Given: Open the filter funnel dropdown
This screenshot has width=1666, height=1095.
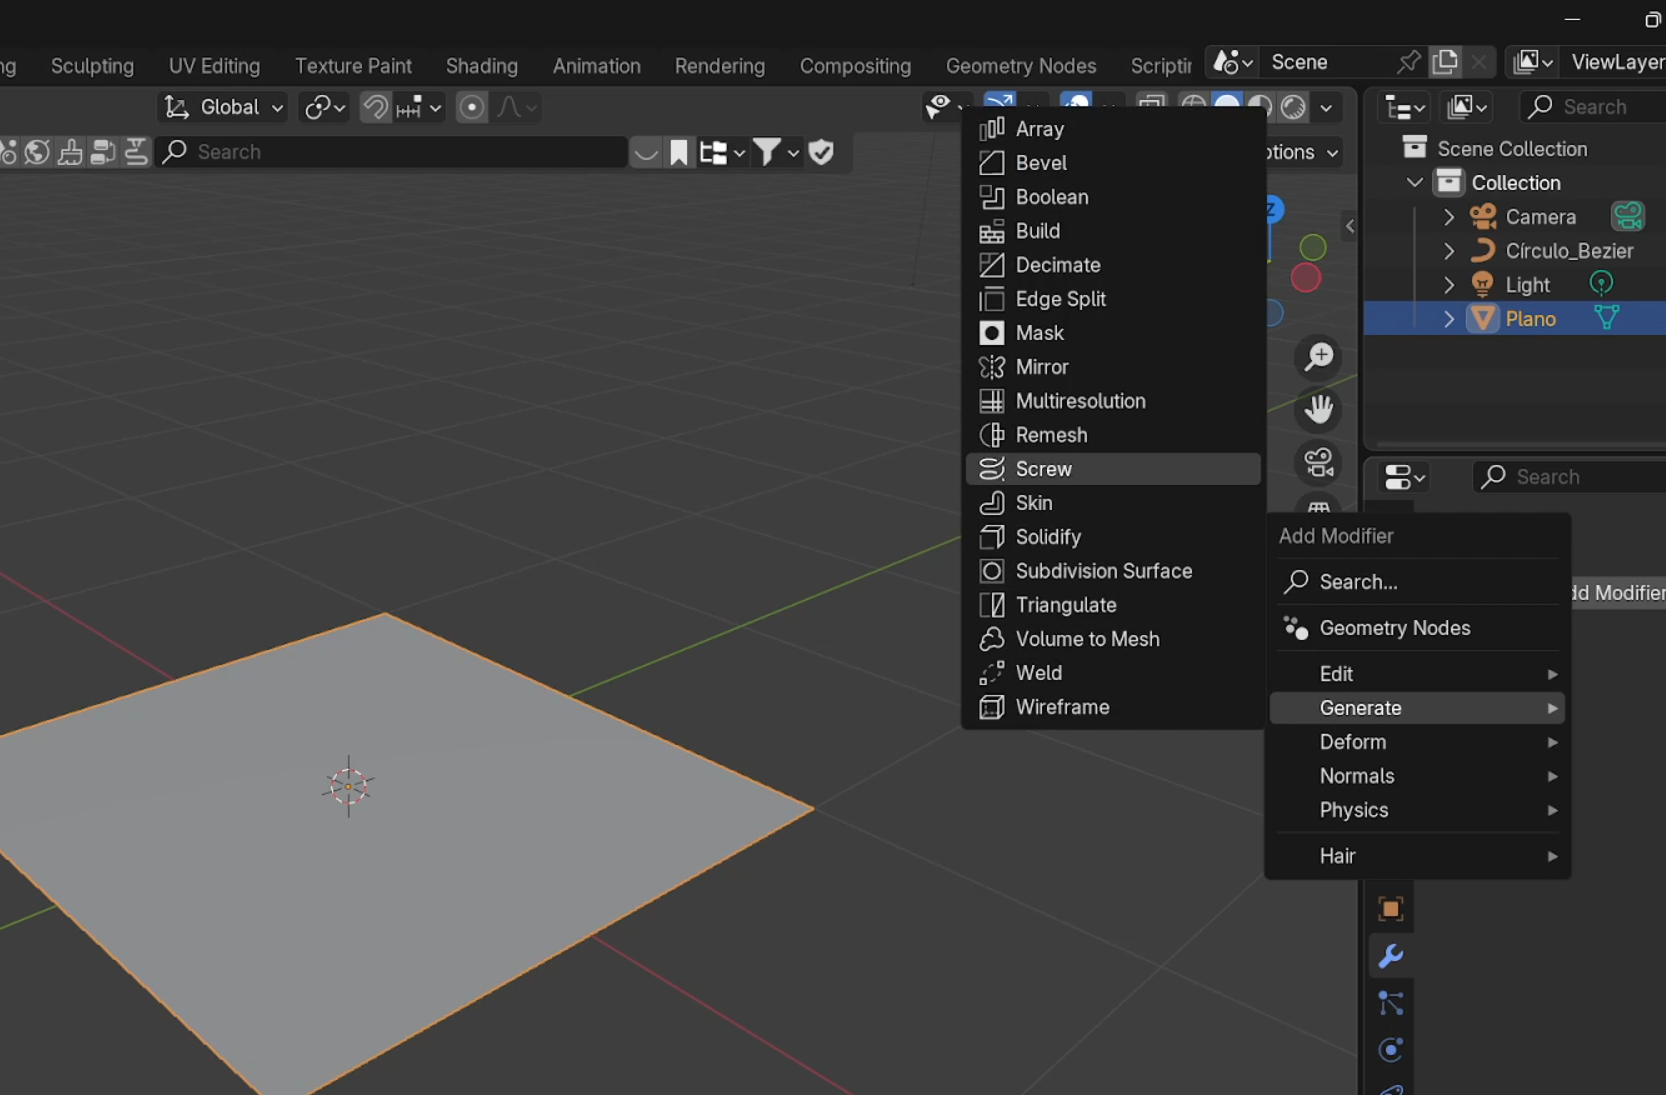Looking at the screenshot, I should (x=776, y=152).
